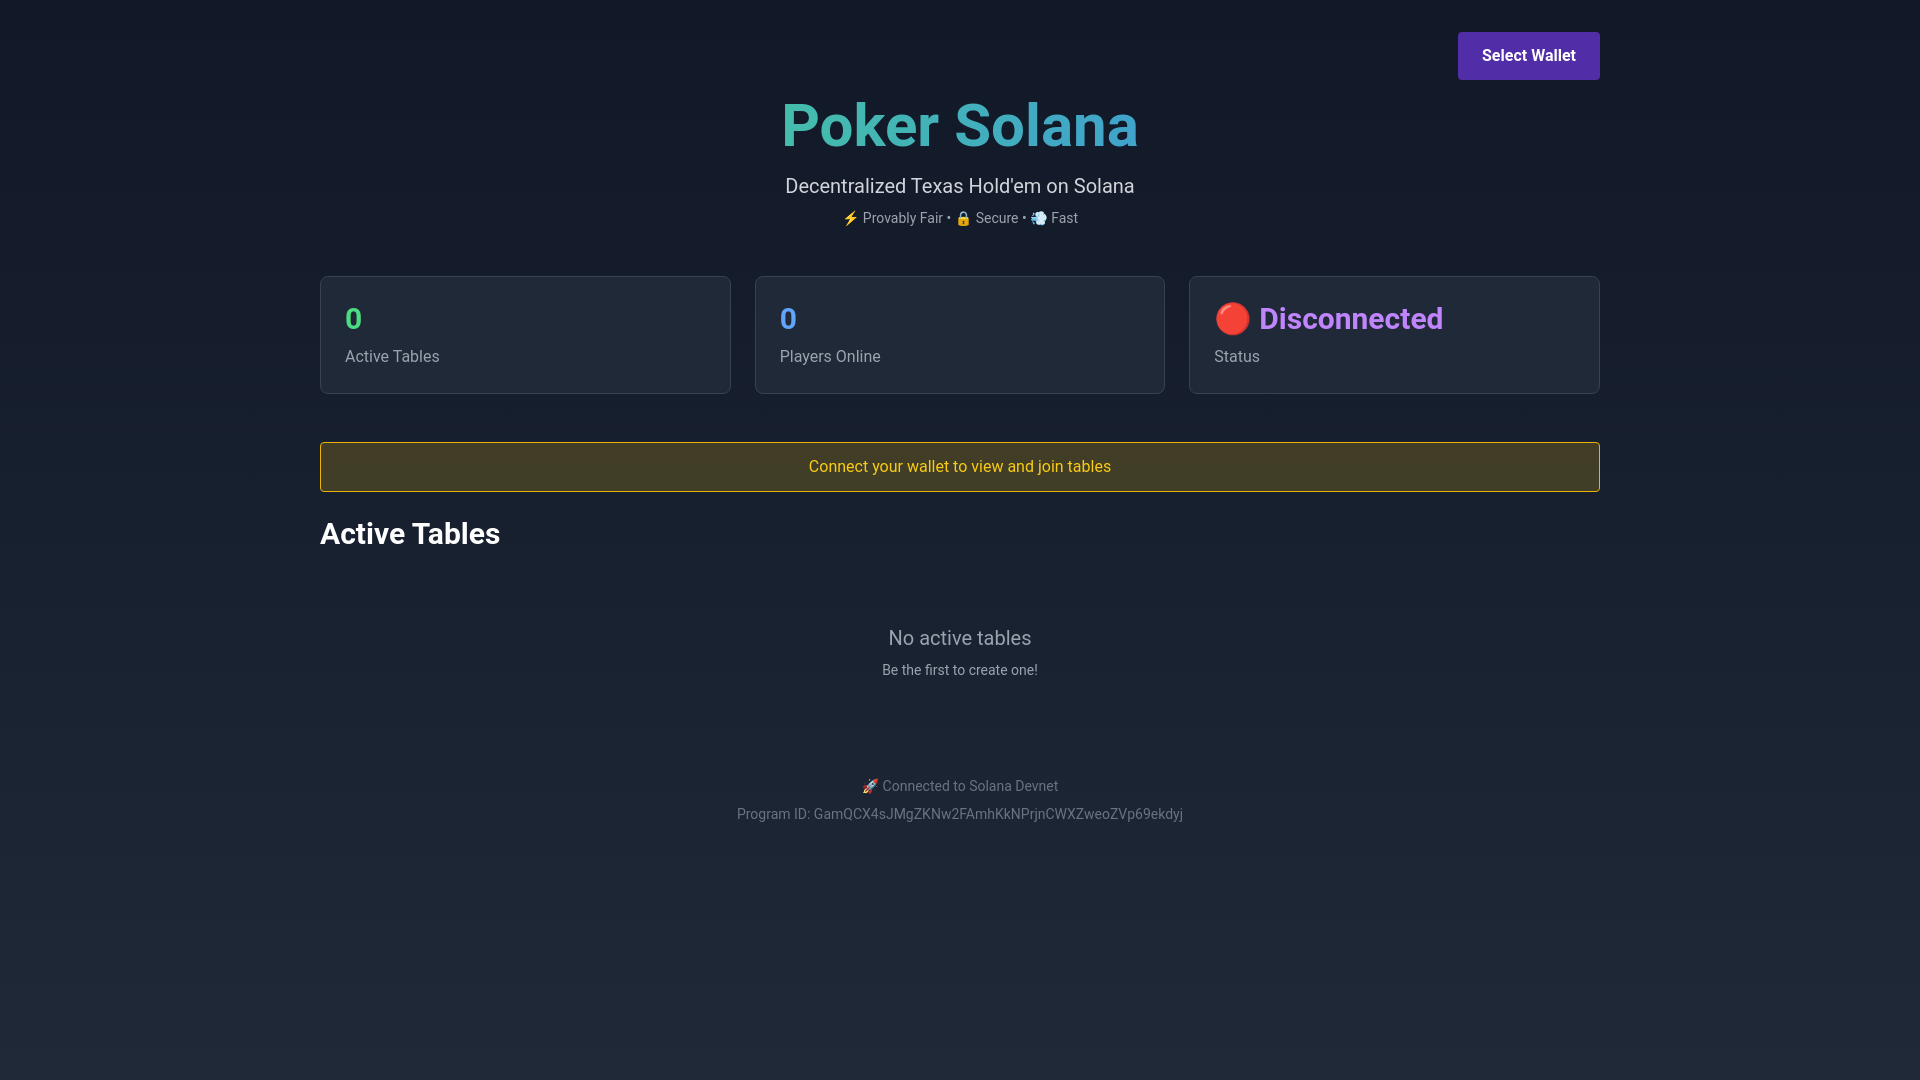Click the Program ID address text
Screen dimensions: 1920x1080
tap(997, 814)
